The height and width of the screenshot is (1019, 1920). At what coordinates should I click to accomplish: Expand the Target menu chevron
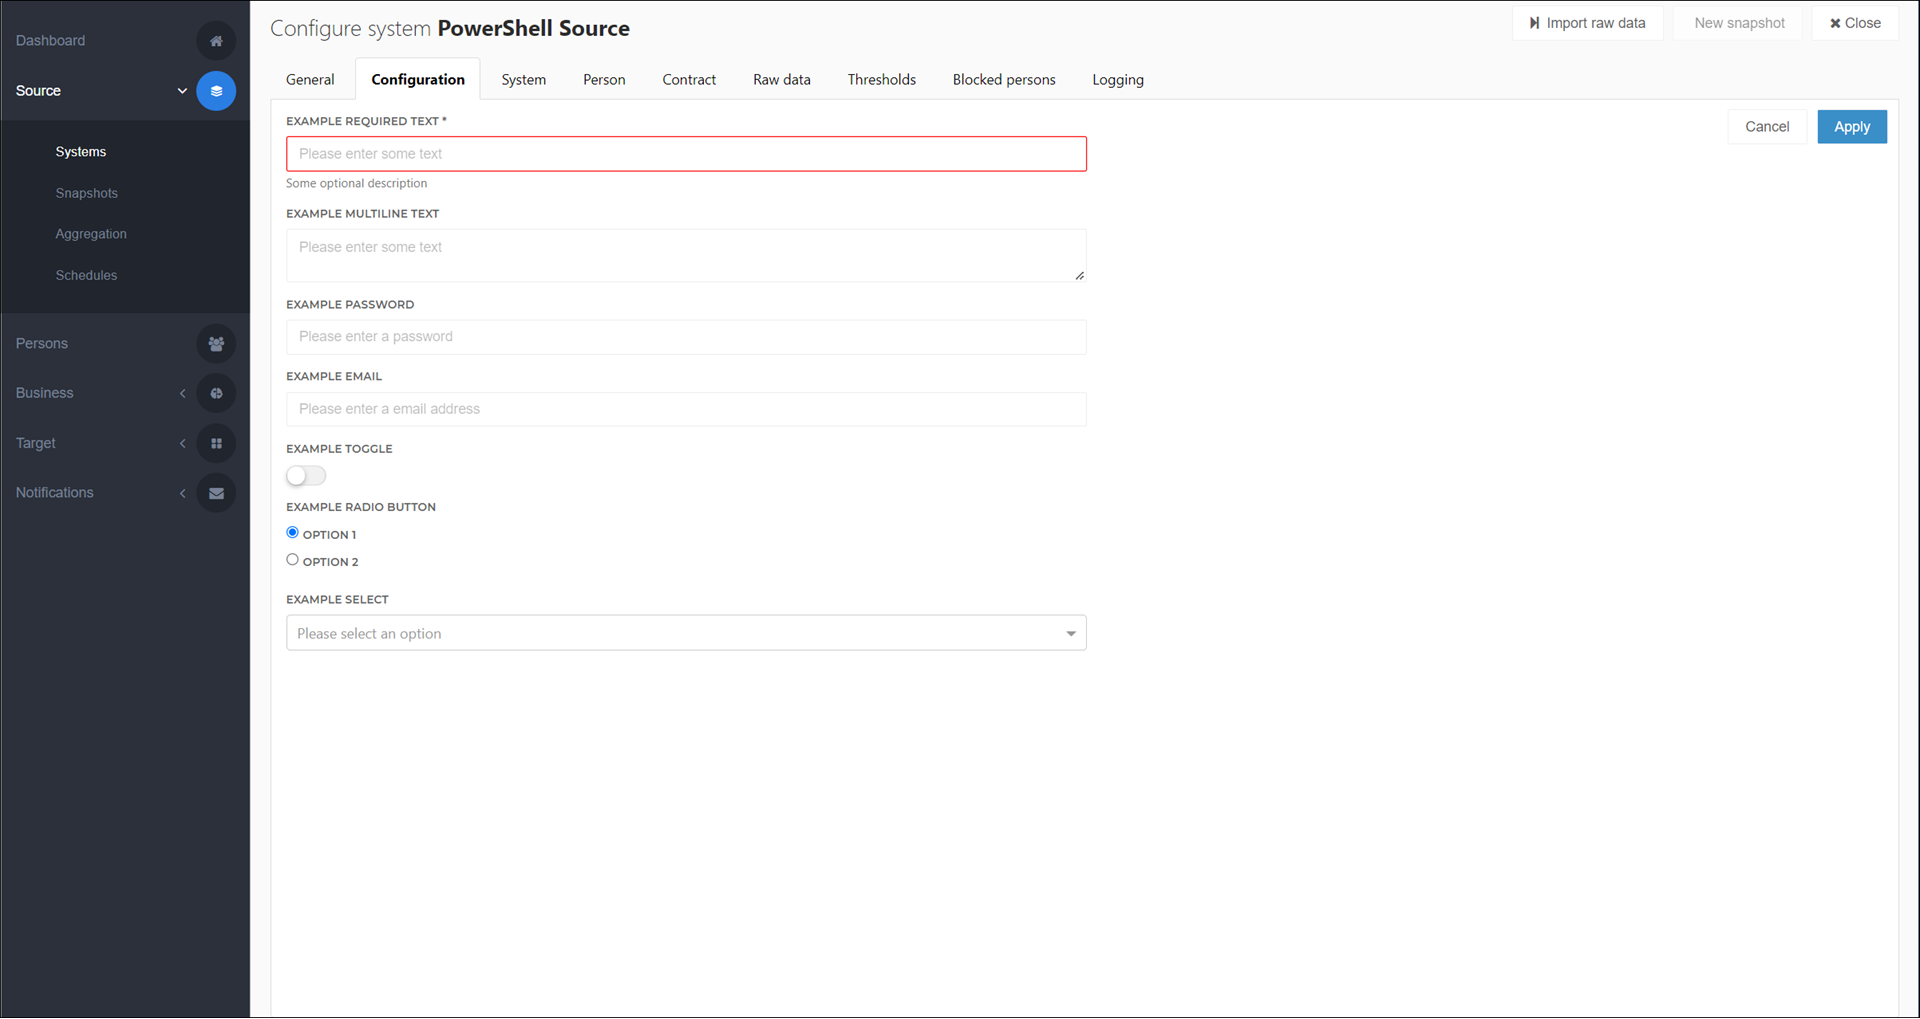182,443
